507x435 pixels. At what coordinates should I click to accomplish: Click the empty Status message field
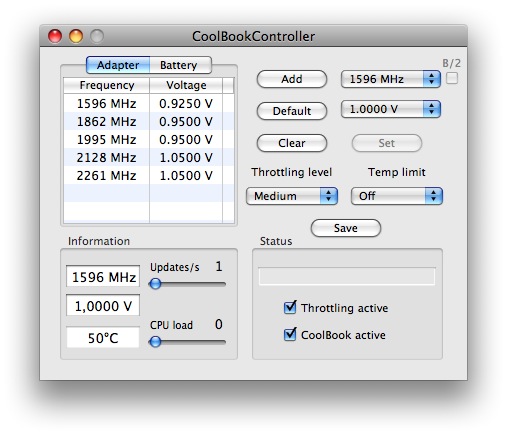click(347, 276)
